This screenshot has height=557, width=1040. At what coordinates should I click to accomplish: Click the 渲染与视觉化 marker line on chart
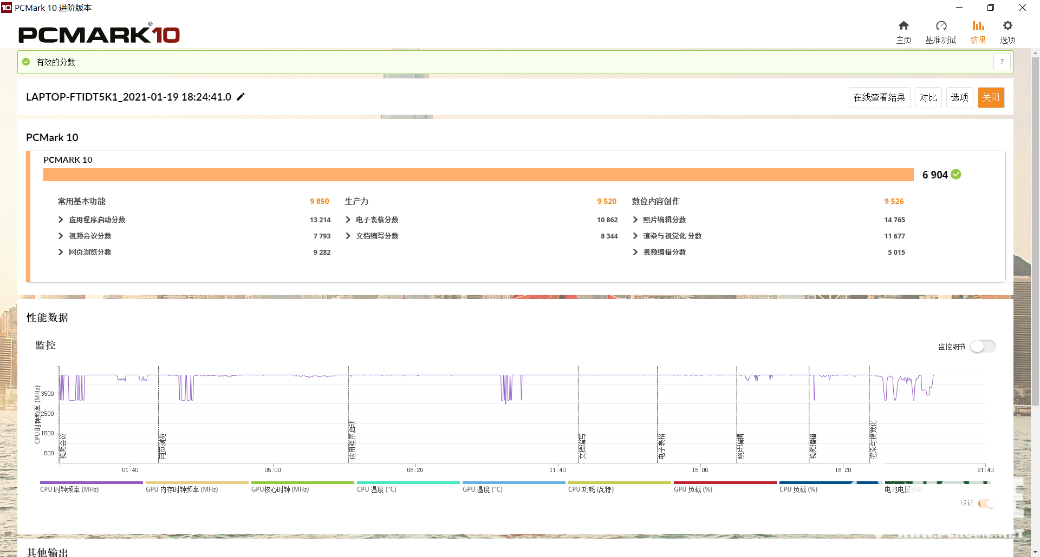[870, 414]
